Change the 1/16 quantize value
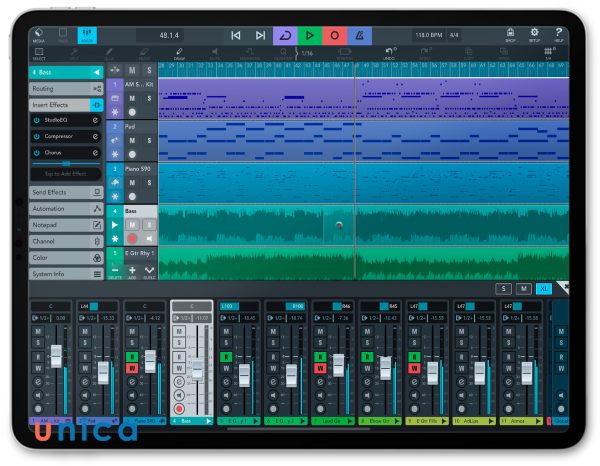 click(307, 53)
